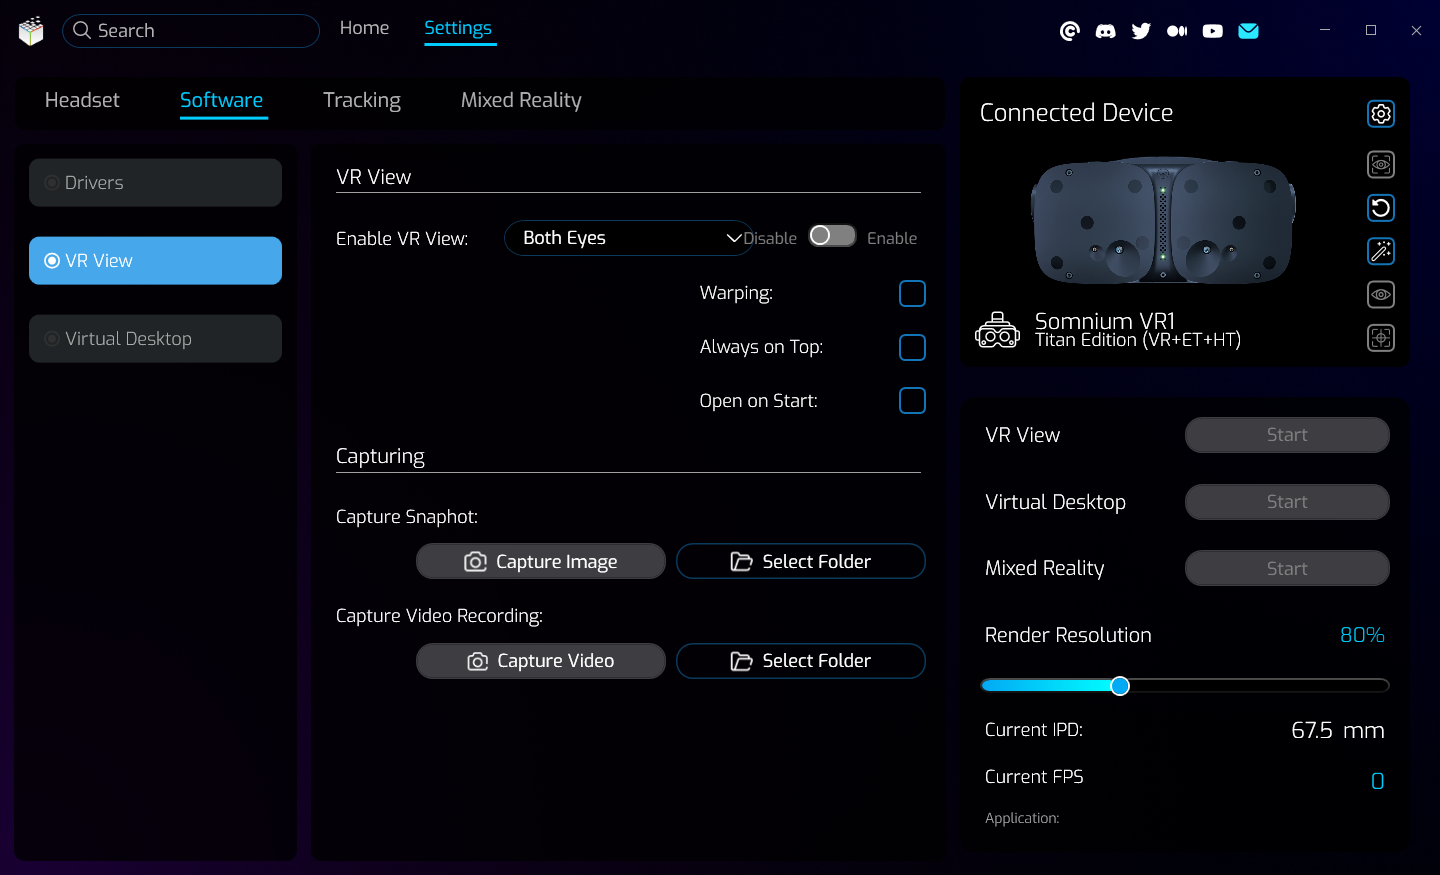Open the Twitter bird icon
The width and height of the screenshot is (1440, 875).
tap(1141, 31)
